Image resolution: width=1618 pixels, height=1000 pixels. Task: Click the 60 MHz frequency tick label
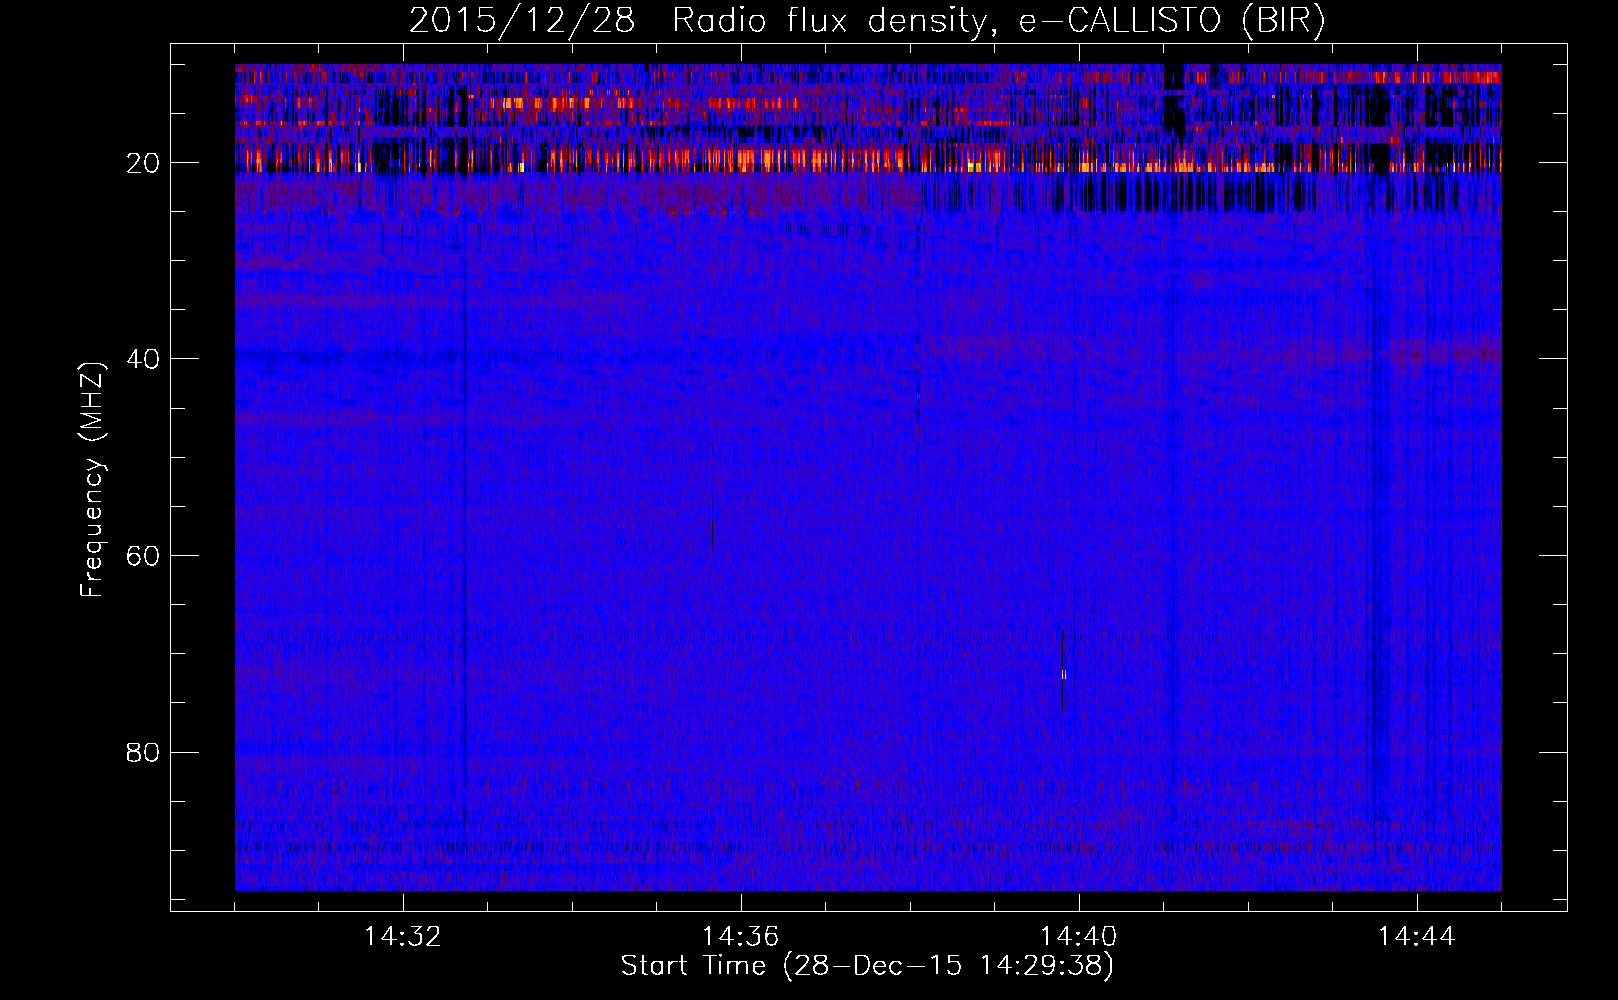pyautogui.click(x=144, y=555)
